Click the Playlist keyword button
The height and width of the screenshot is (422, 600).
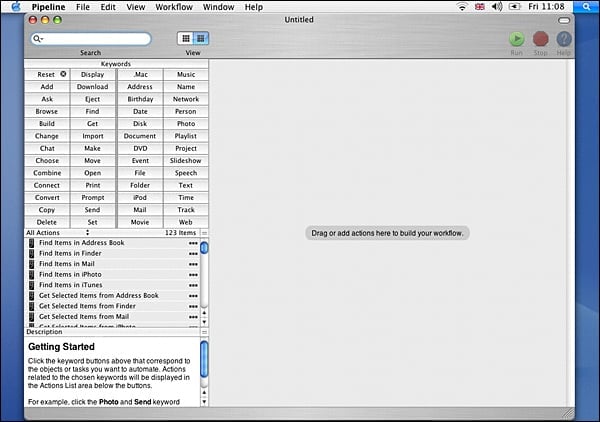click(x=186, y=136)
